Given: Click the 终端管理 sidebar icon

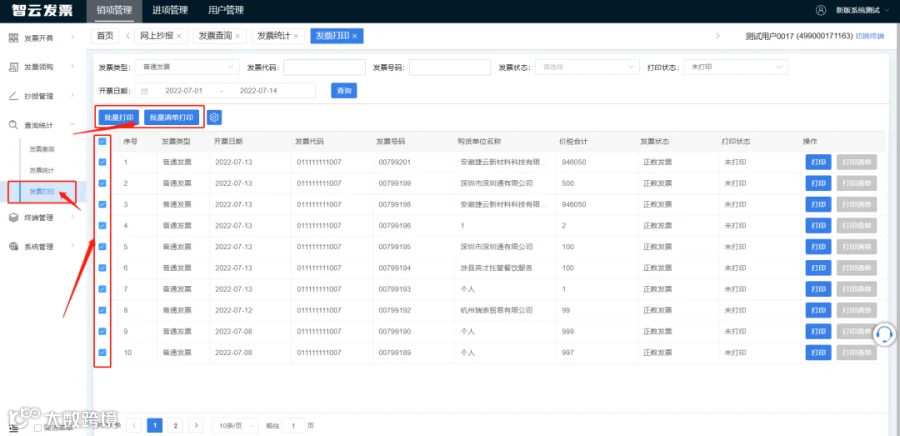Looking at the screenshot, I should pyautogui.click(x=13, y=217).
